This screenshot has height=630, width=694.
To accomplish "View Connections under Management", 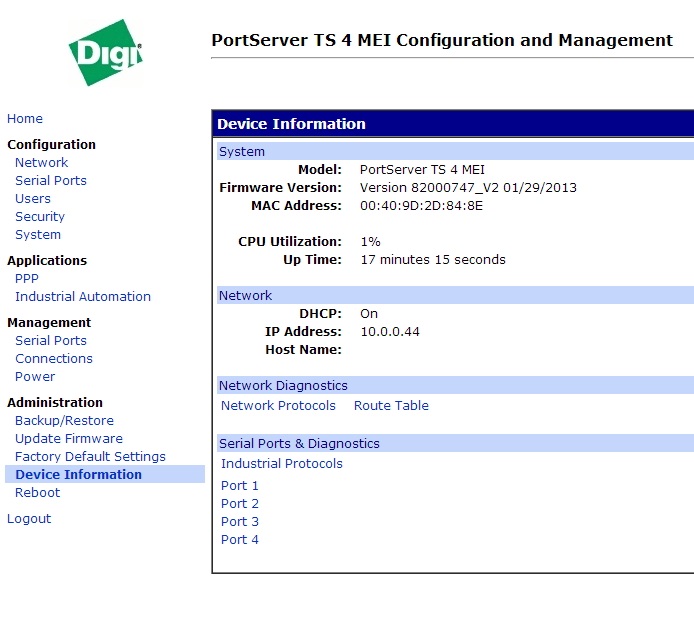I will point(54,359).
